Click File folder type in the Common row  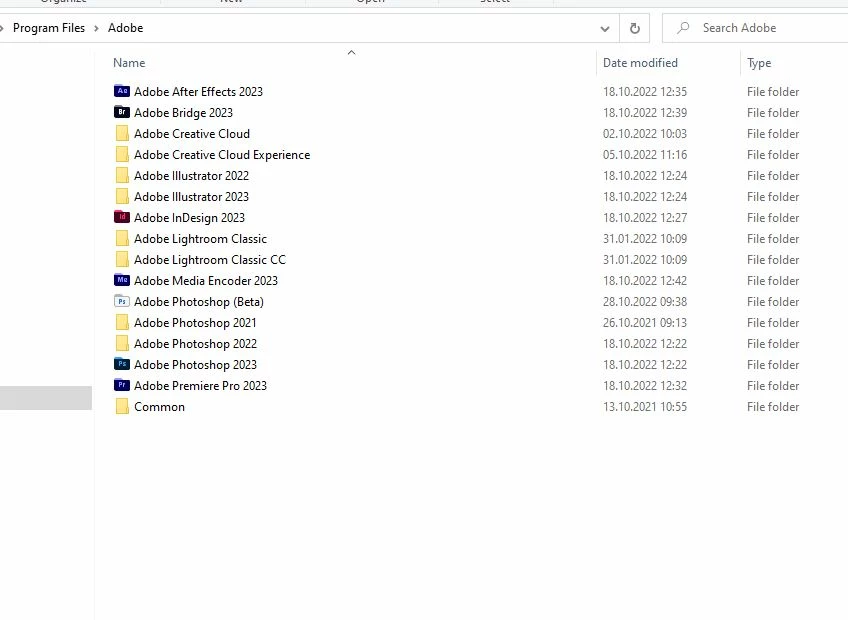[x=773, y=407]
